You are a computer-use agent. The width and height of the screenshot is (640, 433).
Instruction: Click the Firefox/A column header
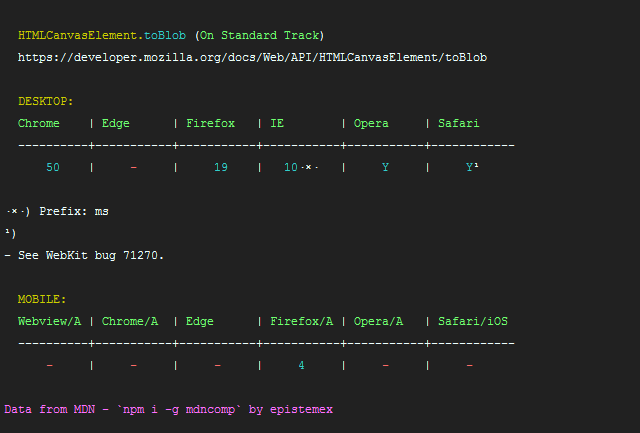click(302, 321)
